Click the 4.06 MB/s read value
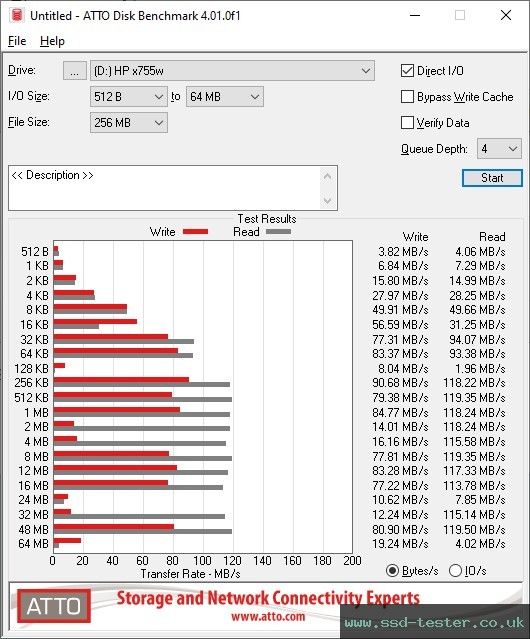 pyautogui.click(x=480, y=251)
